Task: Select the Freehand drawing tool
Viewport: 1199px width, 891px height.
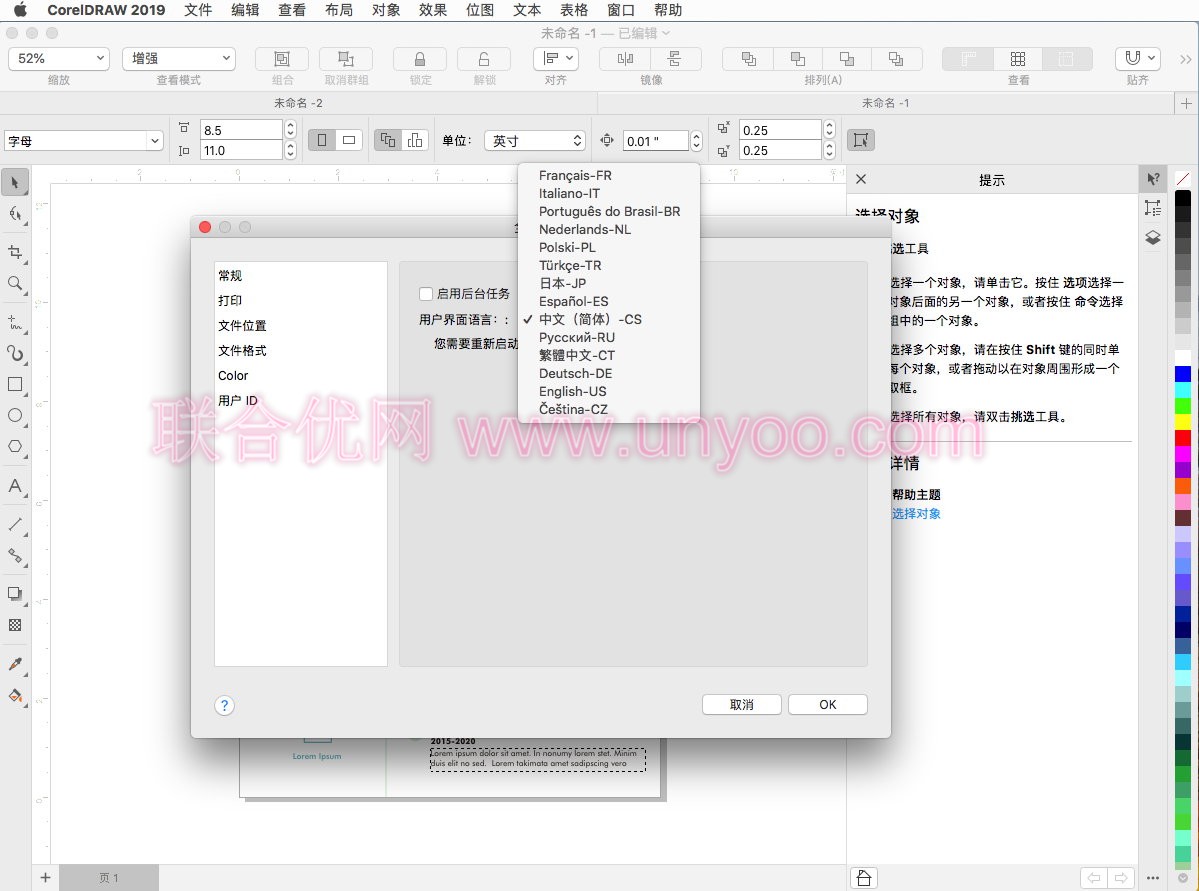Action: tap(15, 322)
